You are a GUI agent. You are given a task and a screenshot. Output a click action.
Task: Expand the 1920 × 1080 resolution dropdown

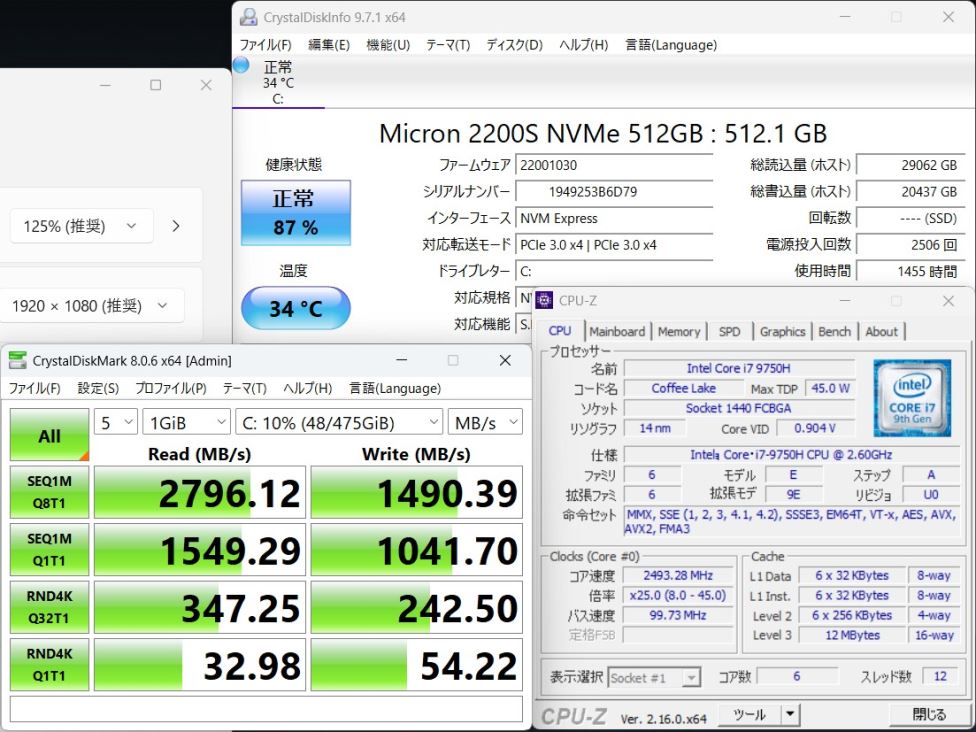[97, 306]
